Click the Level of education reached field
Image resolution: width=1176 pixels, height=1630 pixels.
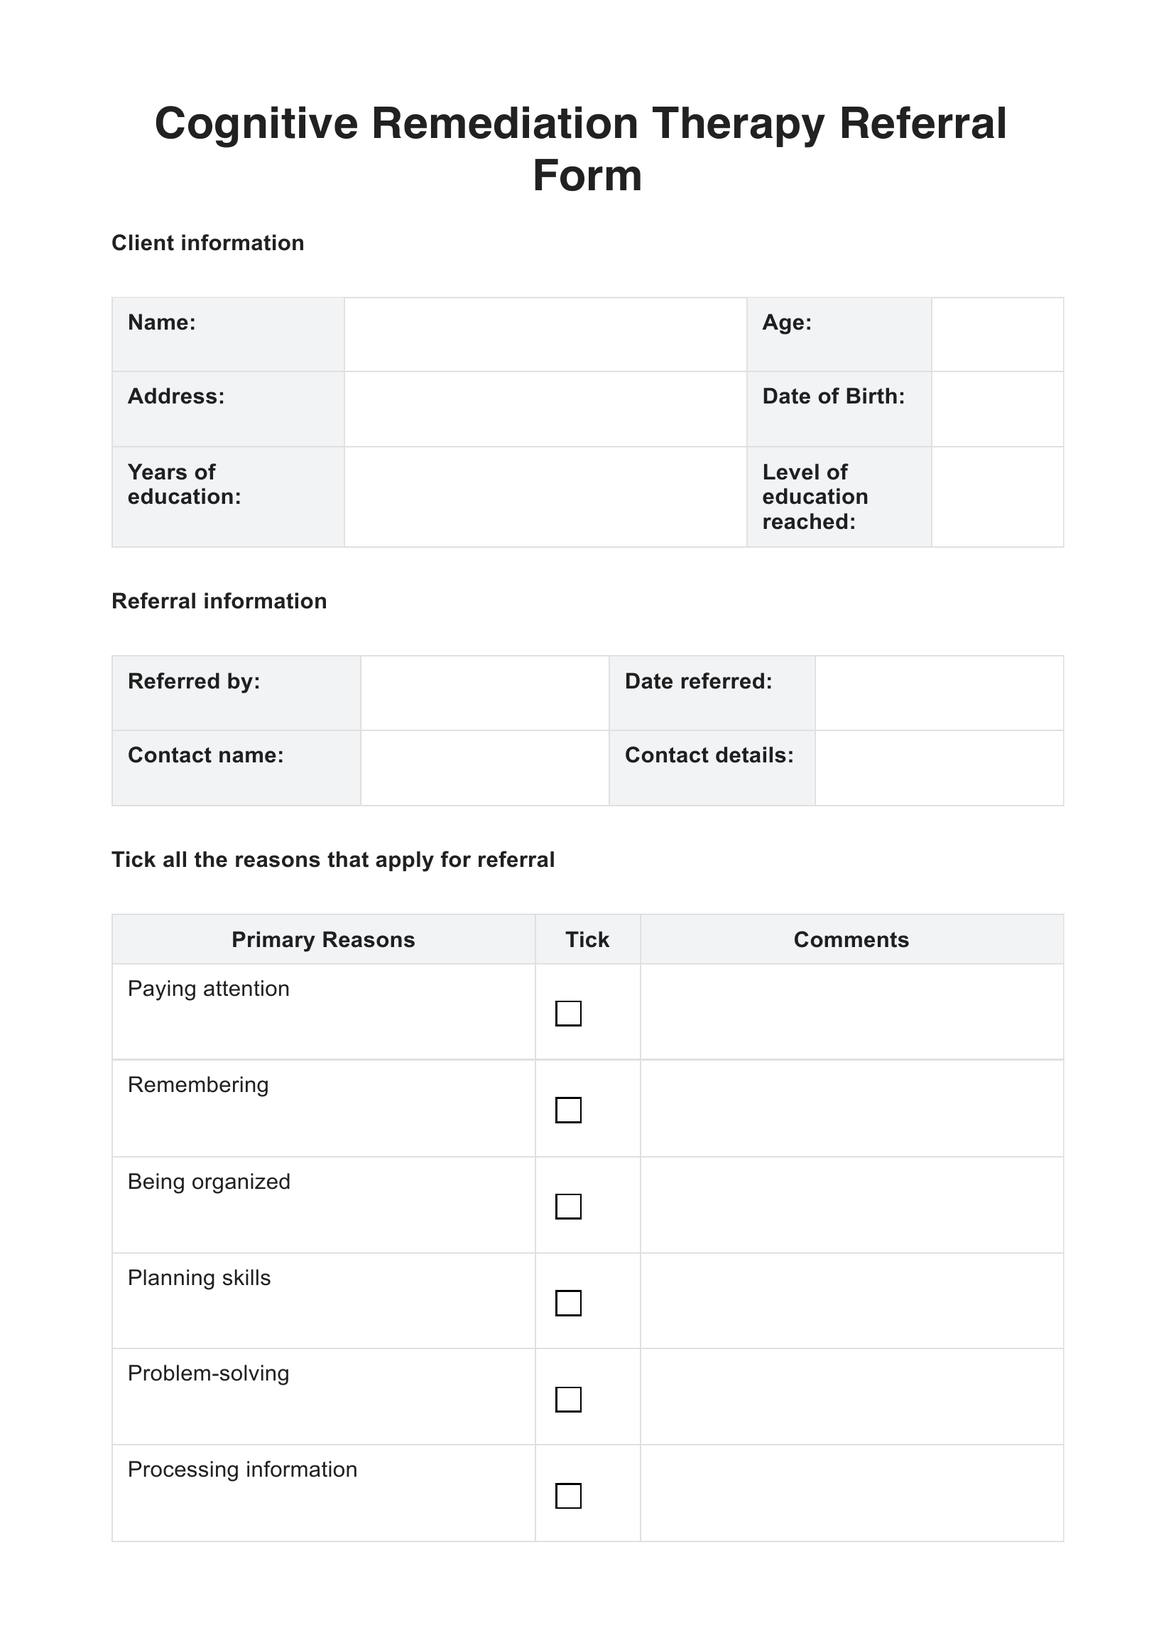(997, 497)
